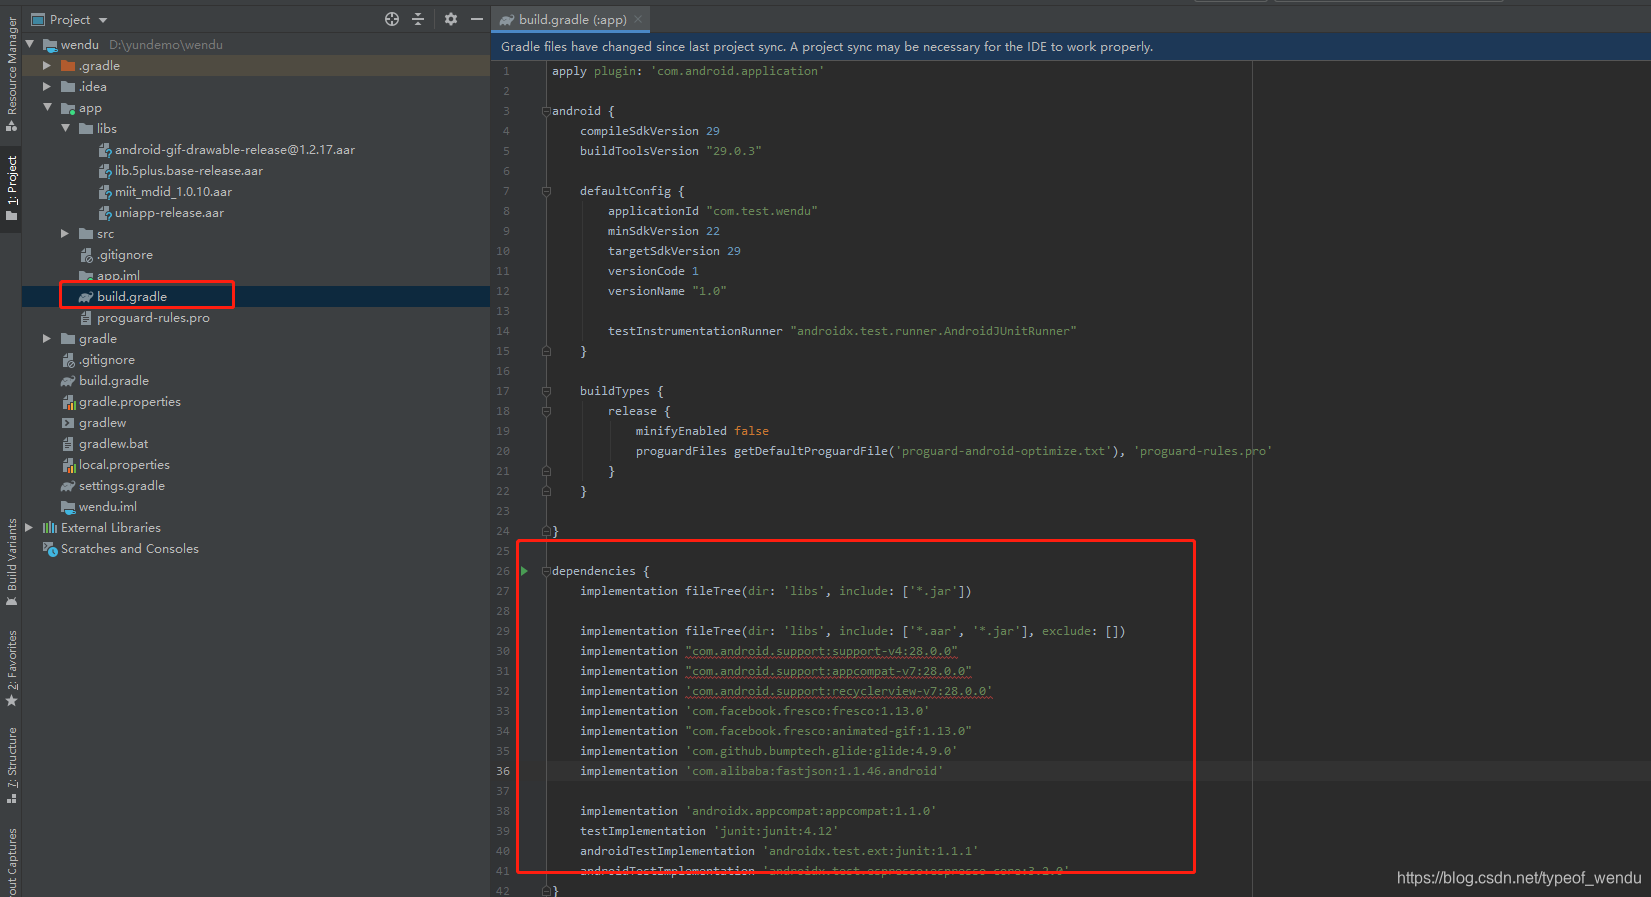Select local.properties file
The image size is (1651, 897).
click(x=124, y=464)
